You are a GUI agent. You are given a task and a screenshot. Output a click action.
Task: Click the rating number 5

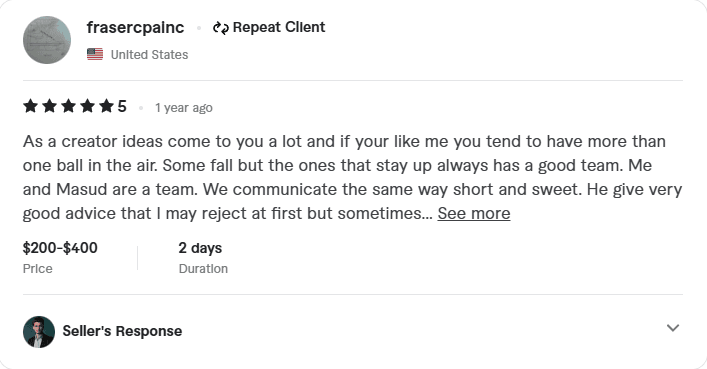[x=122, y=106]
